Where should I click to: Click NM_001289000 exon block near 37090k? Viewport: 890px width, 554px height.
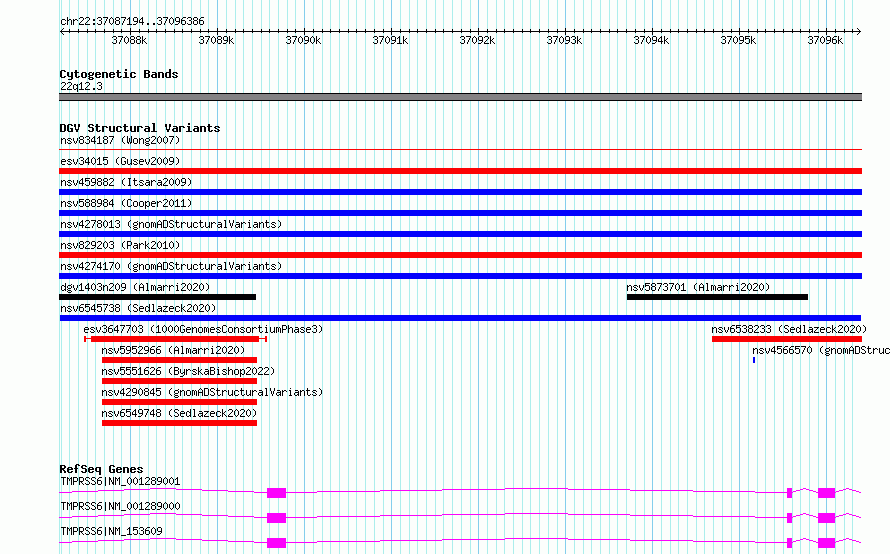point(276,518)
